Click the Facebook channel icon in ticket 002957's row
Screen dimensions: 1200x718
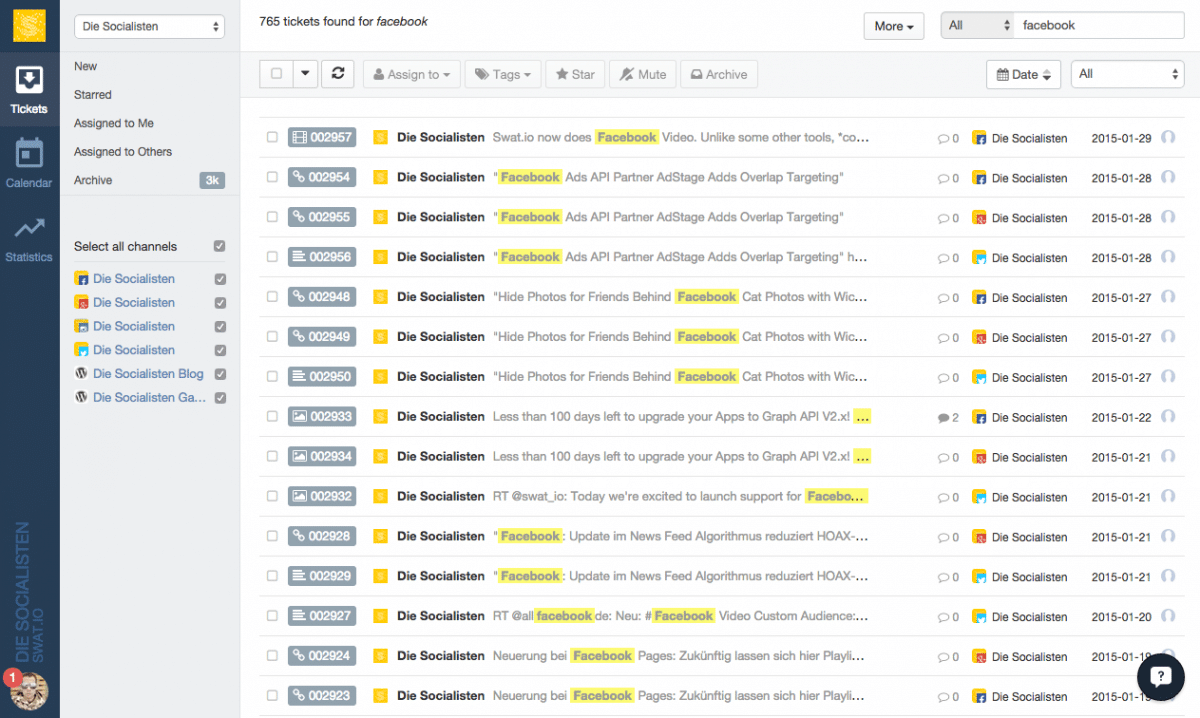(x=981, y=138)
